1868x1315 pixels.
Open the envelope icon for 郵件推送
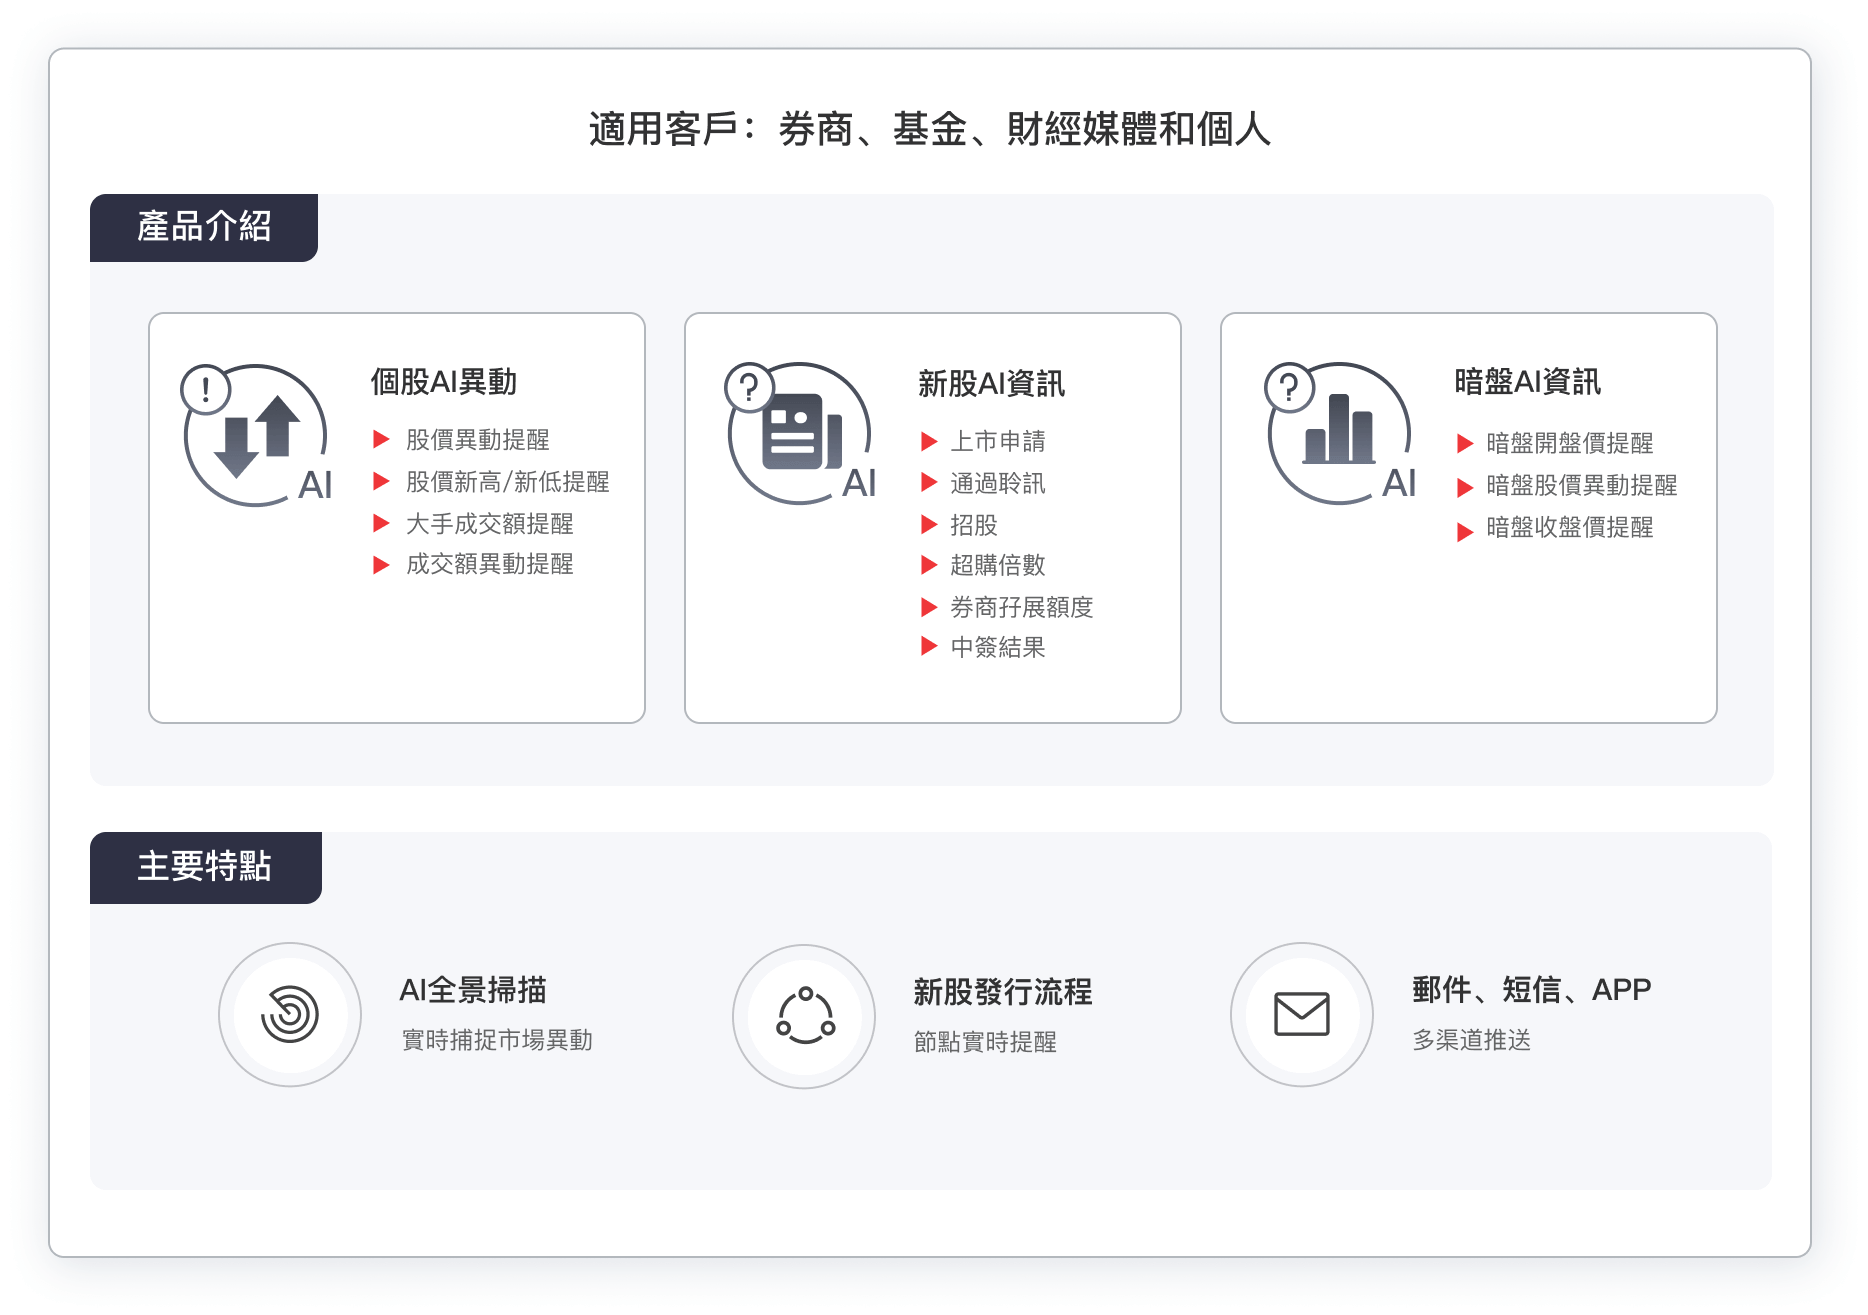[1302, 1014]
